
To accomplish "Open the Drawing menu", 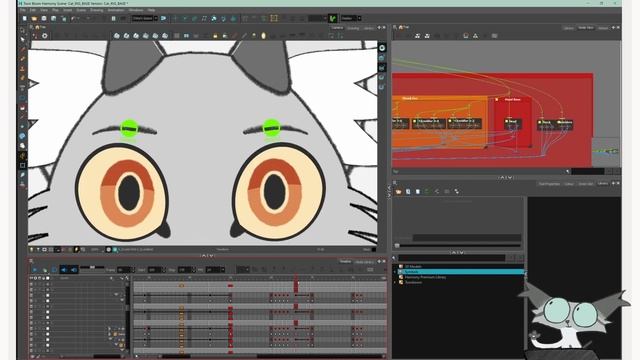I will [x=97, y=10].
